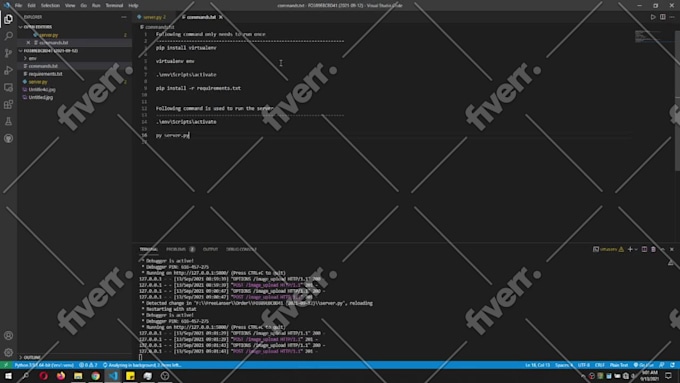The width and height of the screenshot is (680, 383).
Task: Open the Edit menu
Action: point(32,5)
